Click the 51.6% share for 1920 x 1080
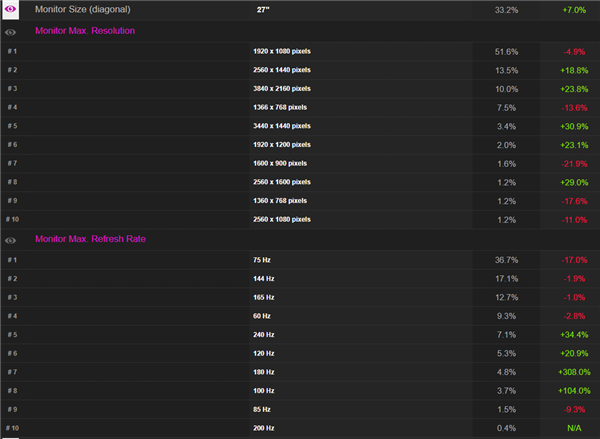The height and width of the screenshot is (439, 600). click(506, 51)
